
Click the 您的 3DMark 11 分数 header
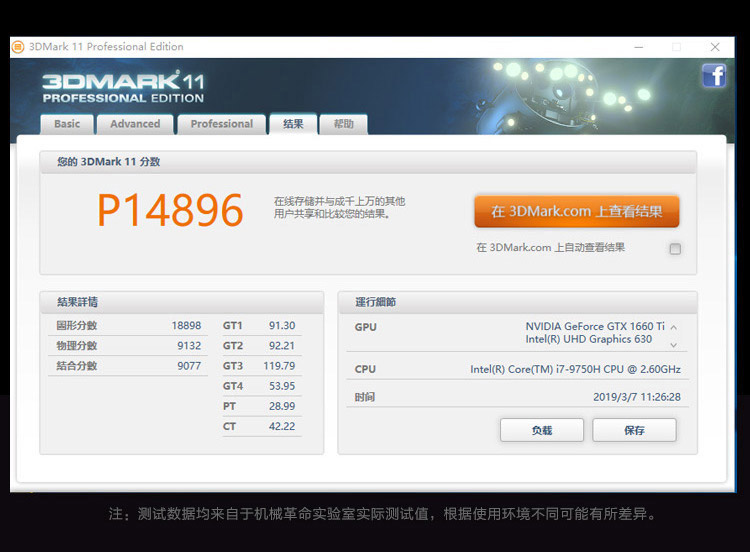coord(368,162)
